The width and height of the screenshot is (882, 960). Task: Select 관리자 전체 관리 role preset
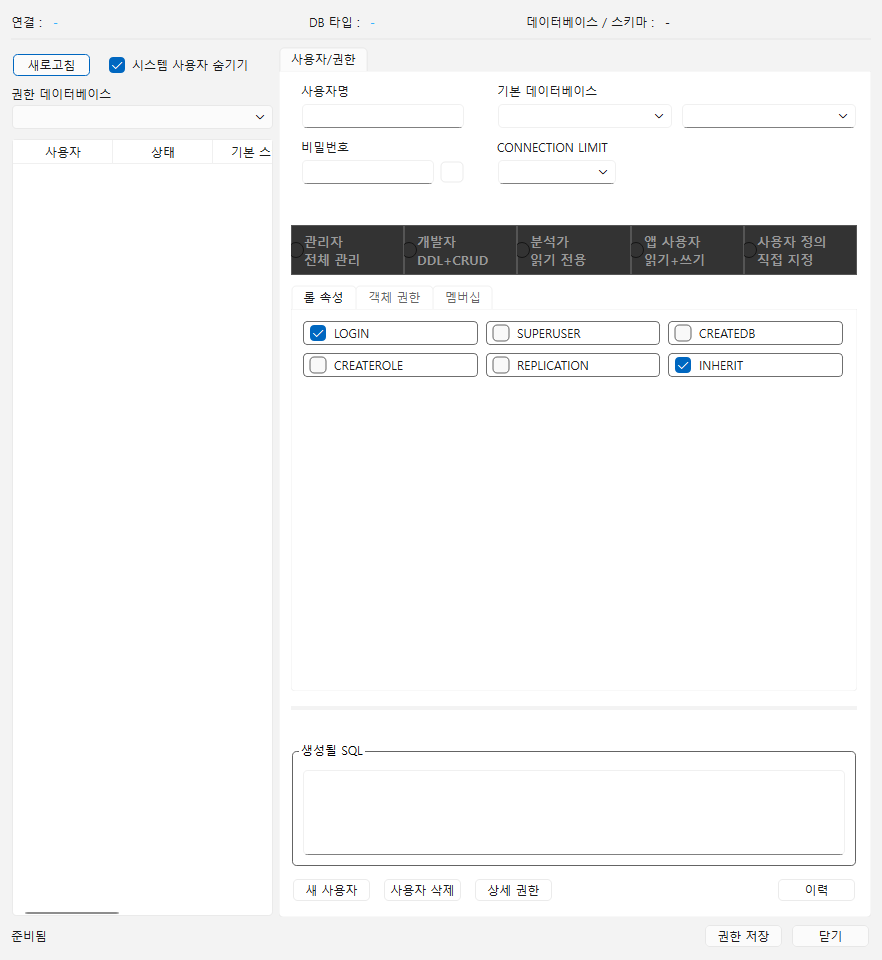click(347, 250)
